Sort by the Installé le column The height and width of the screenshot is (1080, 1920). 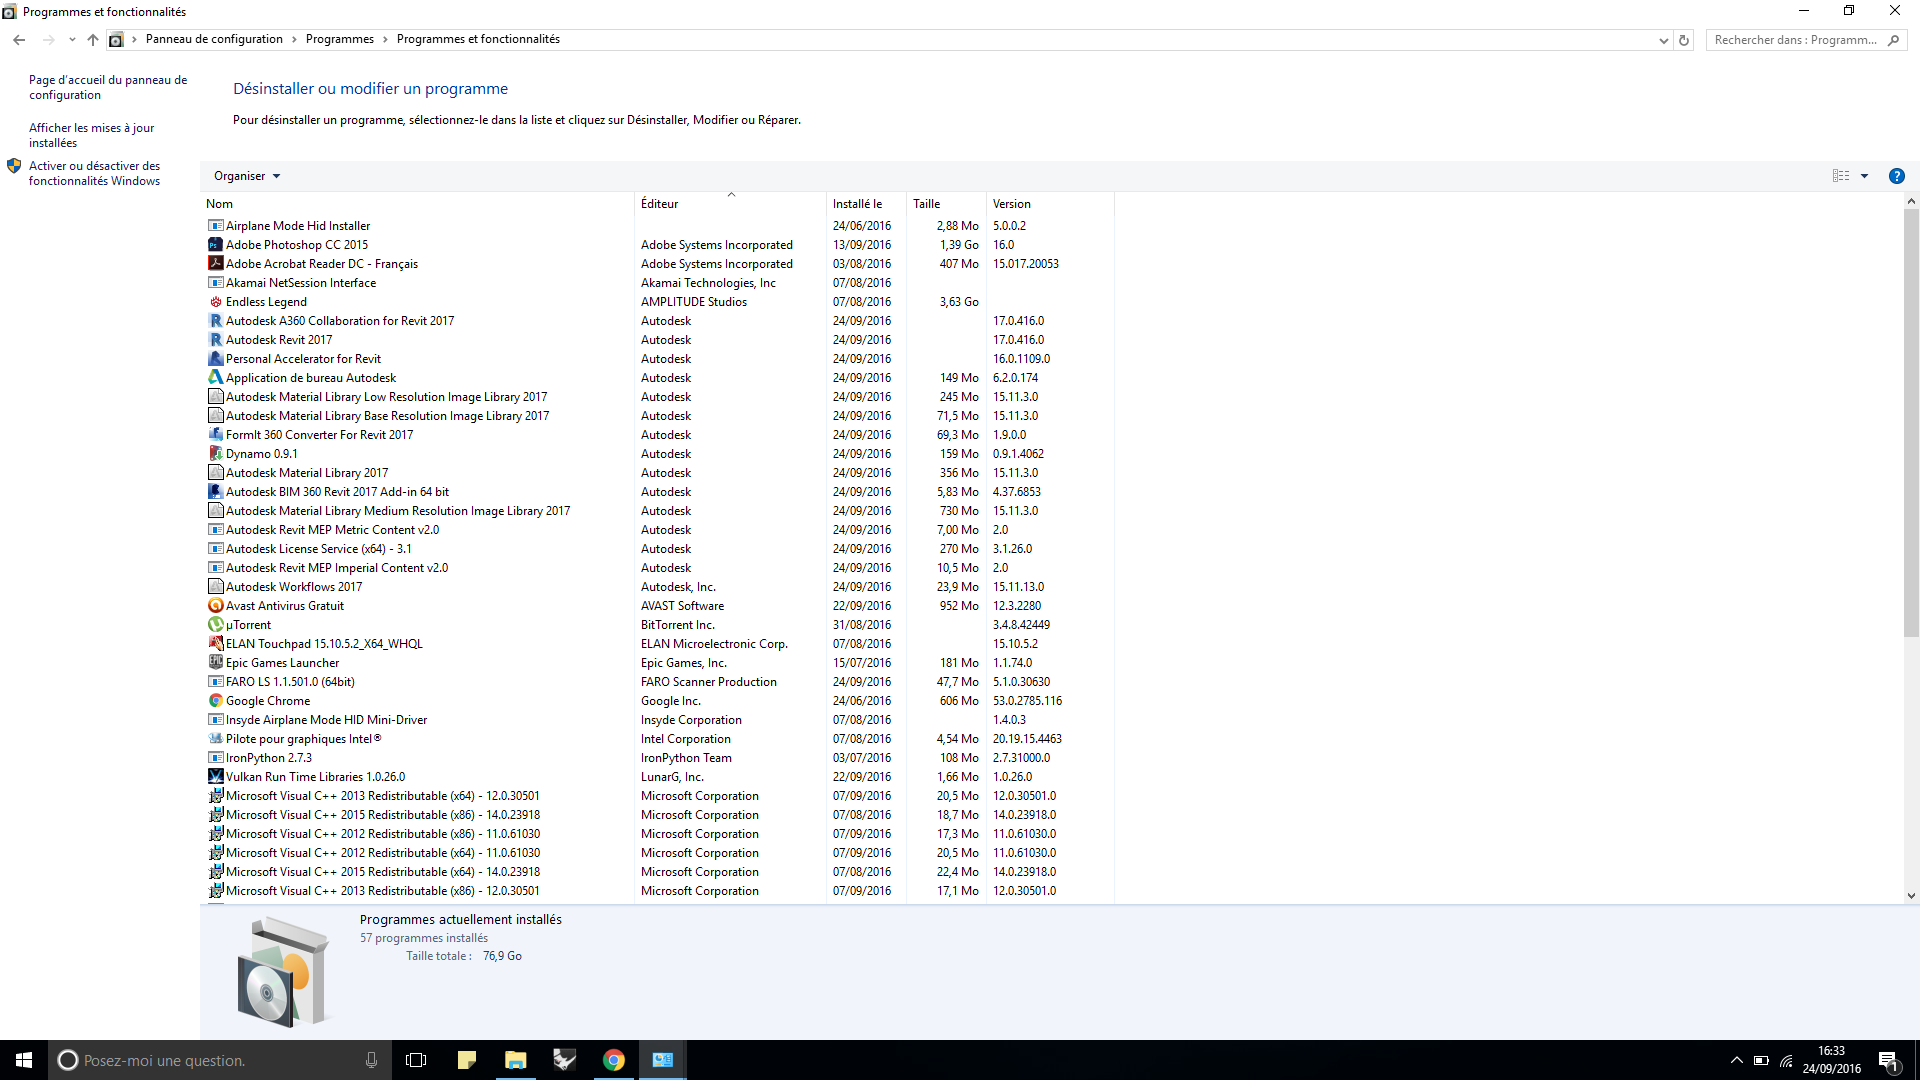point(867,204)
